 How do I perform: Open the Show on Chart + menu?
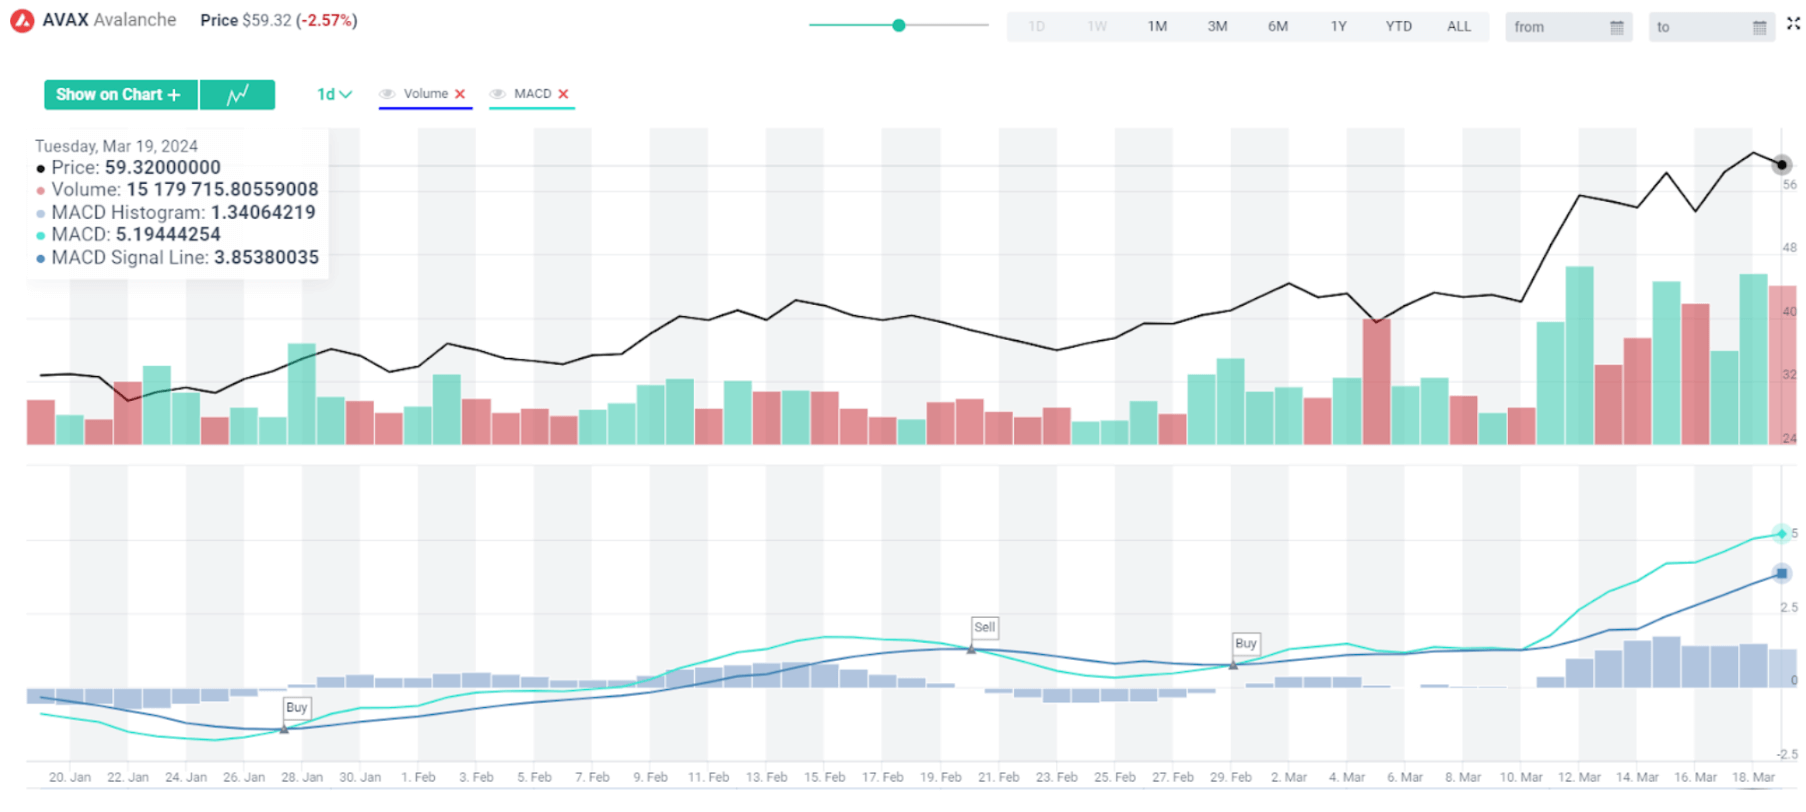pyautogui.click(x=120, y=95)
